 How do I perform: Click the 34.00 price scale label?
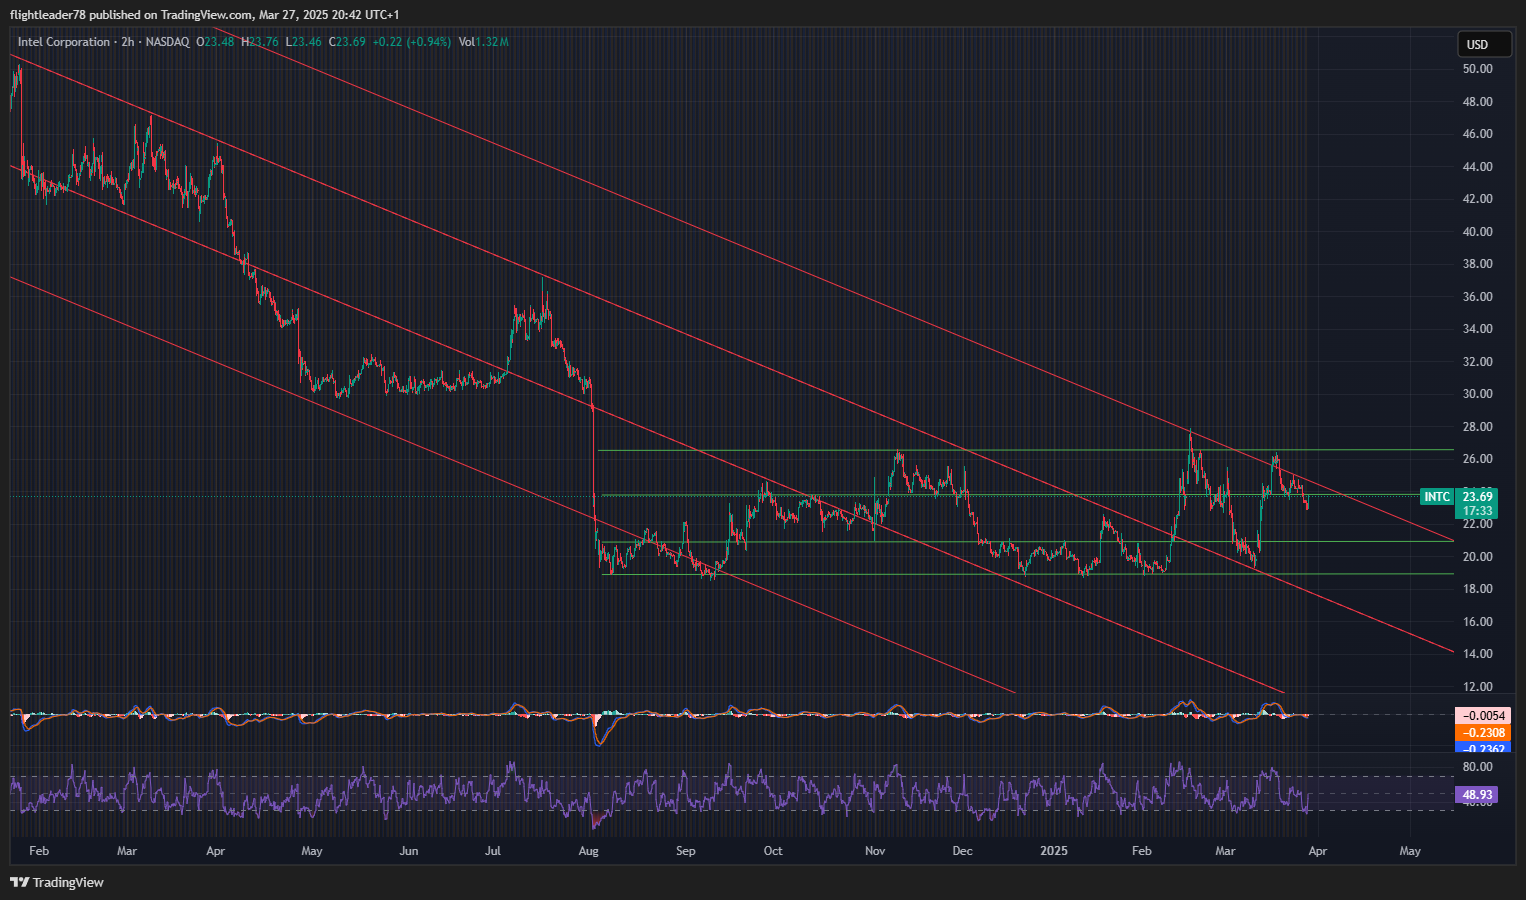pyautogui.click(x=1477, y=329)
